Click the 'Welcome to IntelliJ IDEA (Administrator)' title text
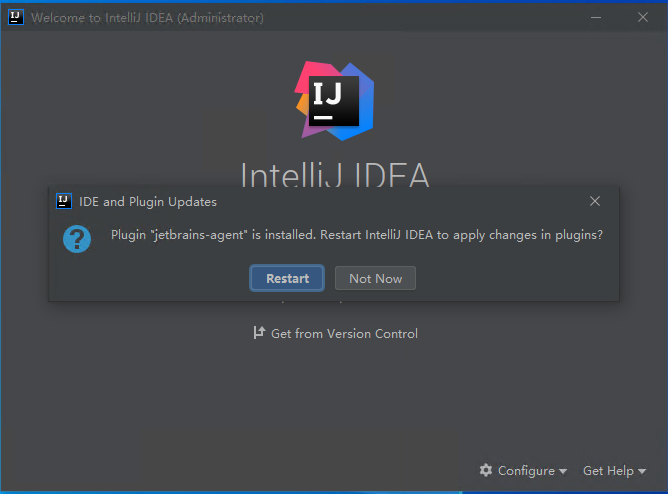The image size is (668, 494). [147, 17]
